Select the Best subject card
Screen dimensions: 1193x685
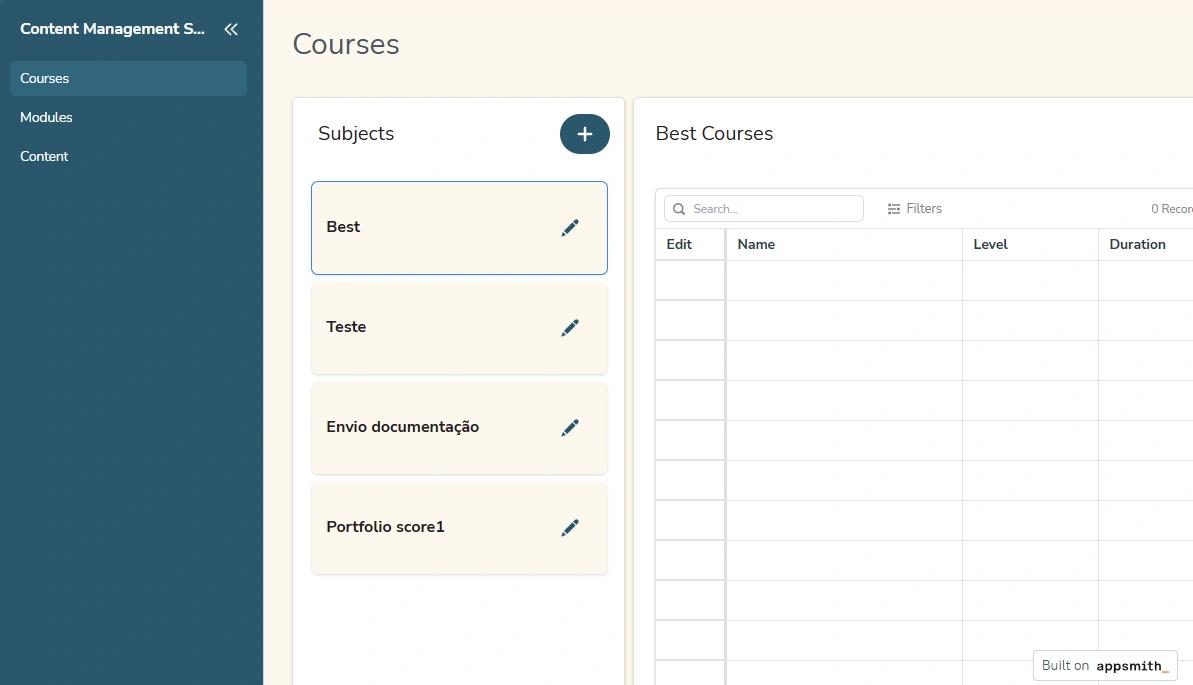tap(459, 228)
